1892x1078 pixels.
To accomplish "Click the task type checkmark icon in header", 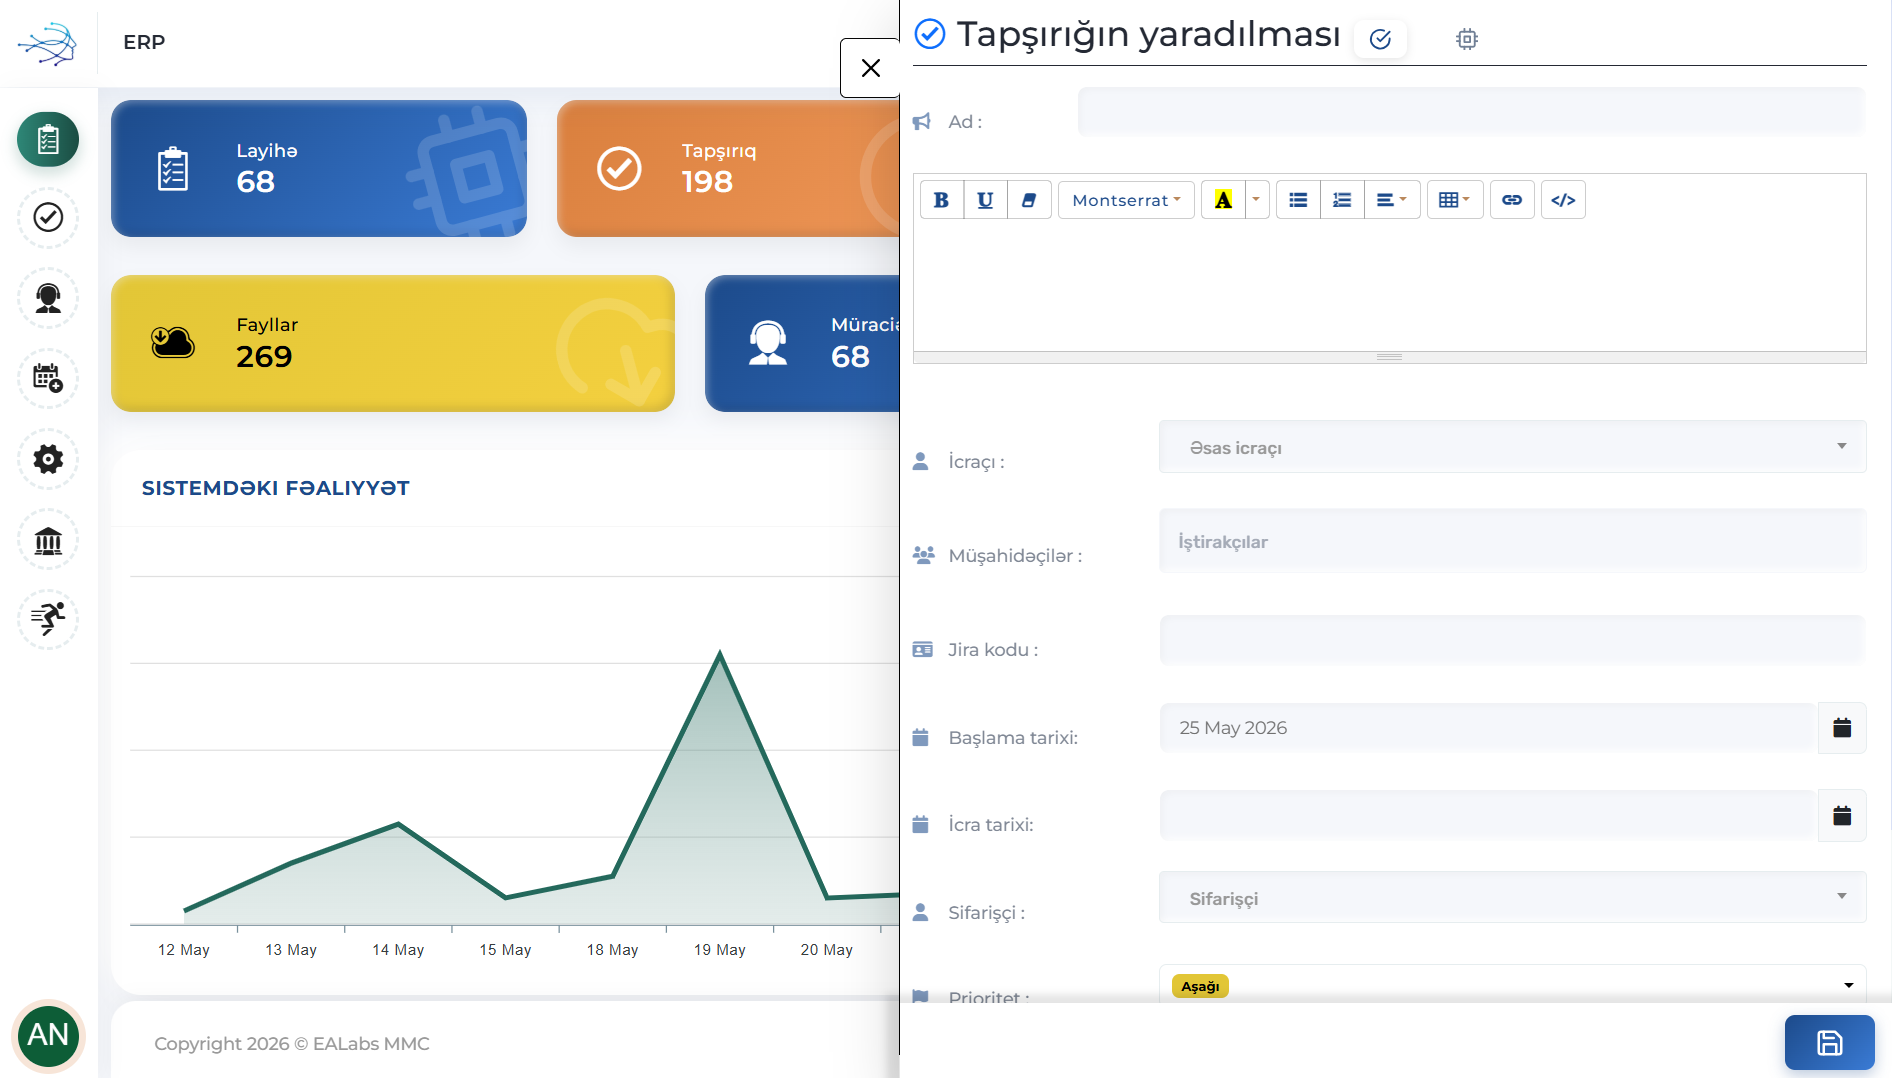I will (1380, 39).
